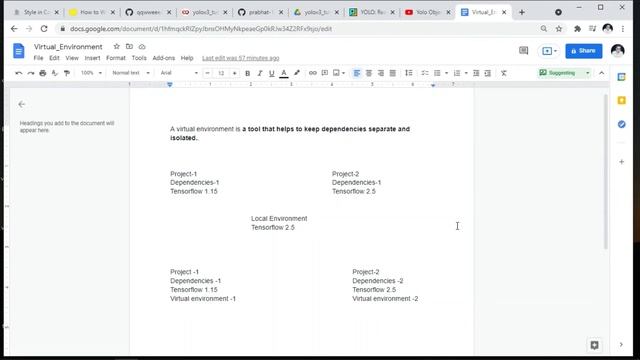The height and width of the screenshot is (360, 640).
Task: Open line spacing options
Action: (409, 73)
